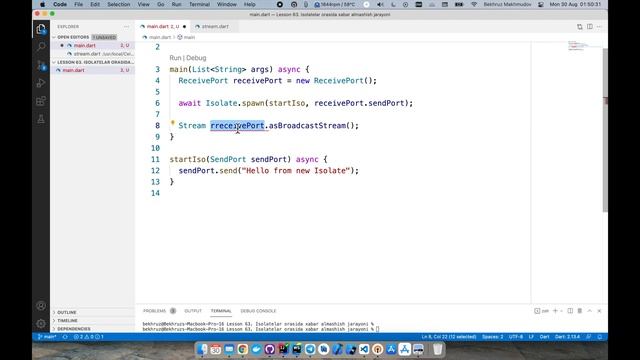This screenshot has height=360, width=640.
Task: Open the Terminal menu
Action: point(199,4)
